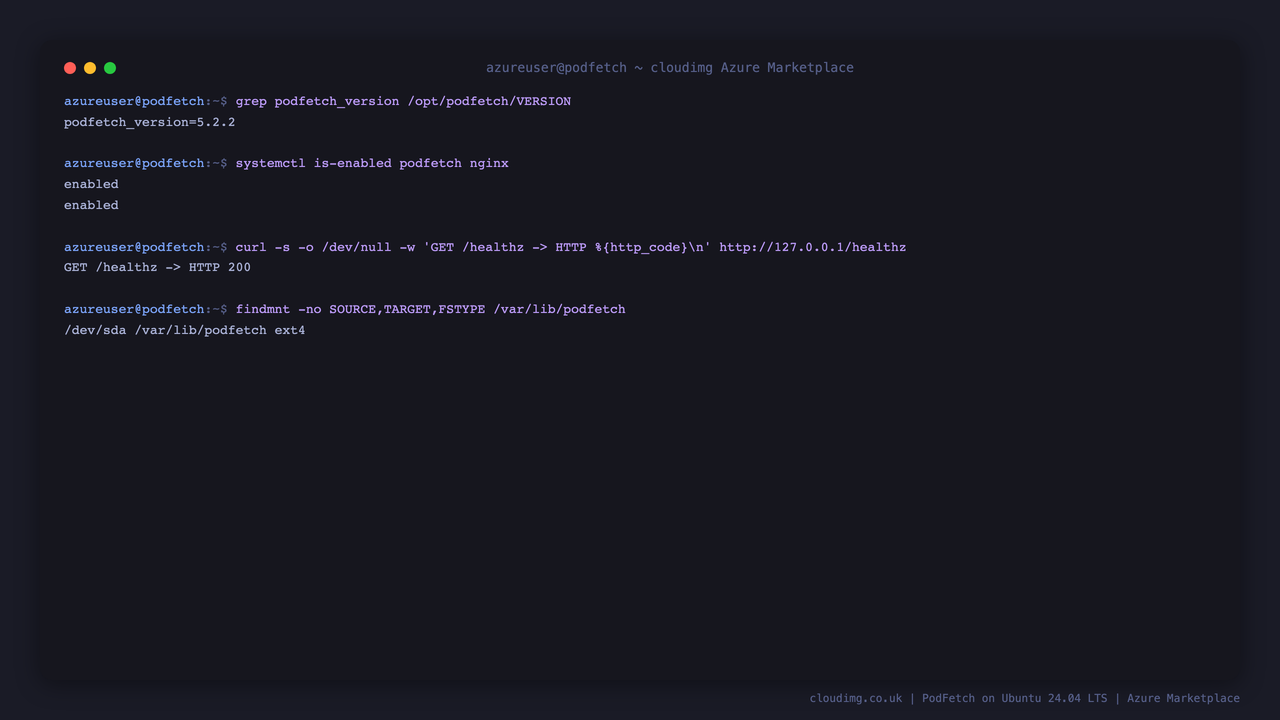
Task: Click the yellow minimize window dot
Action: 90,68
